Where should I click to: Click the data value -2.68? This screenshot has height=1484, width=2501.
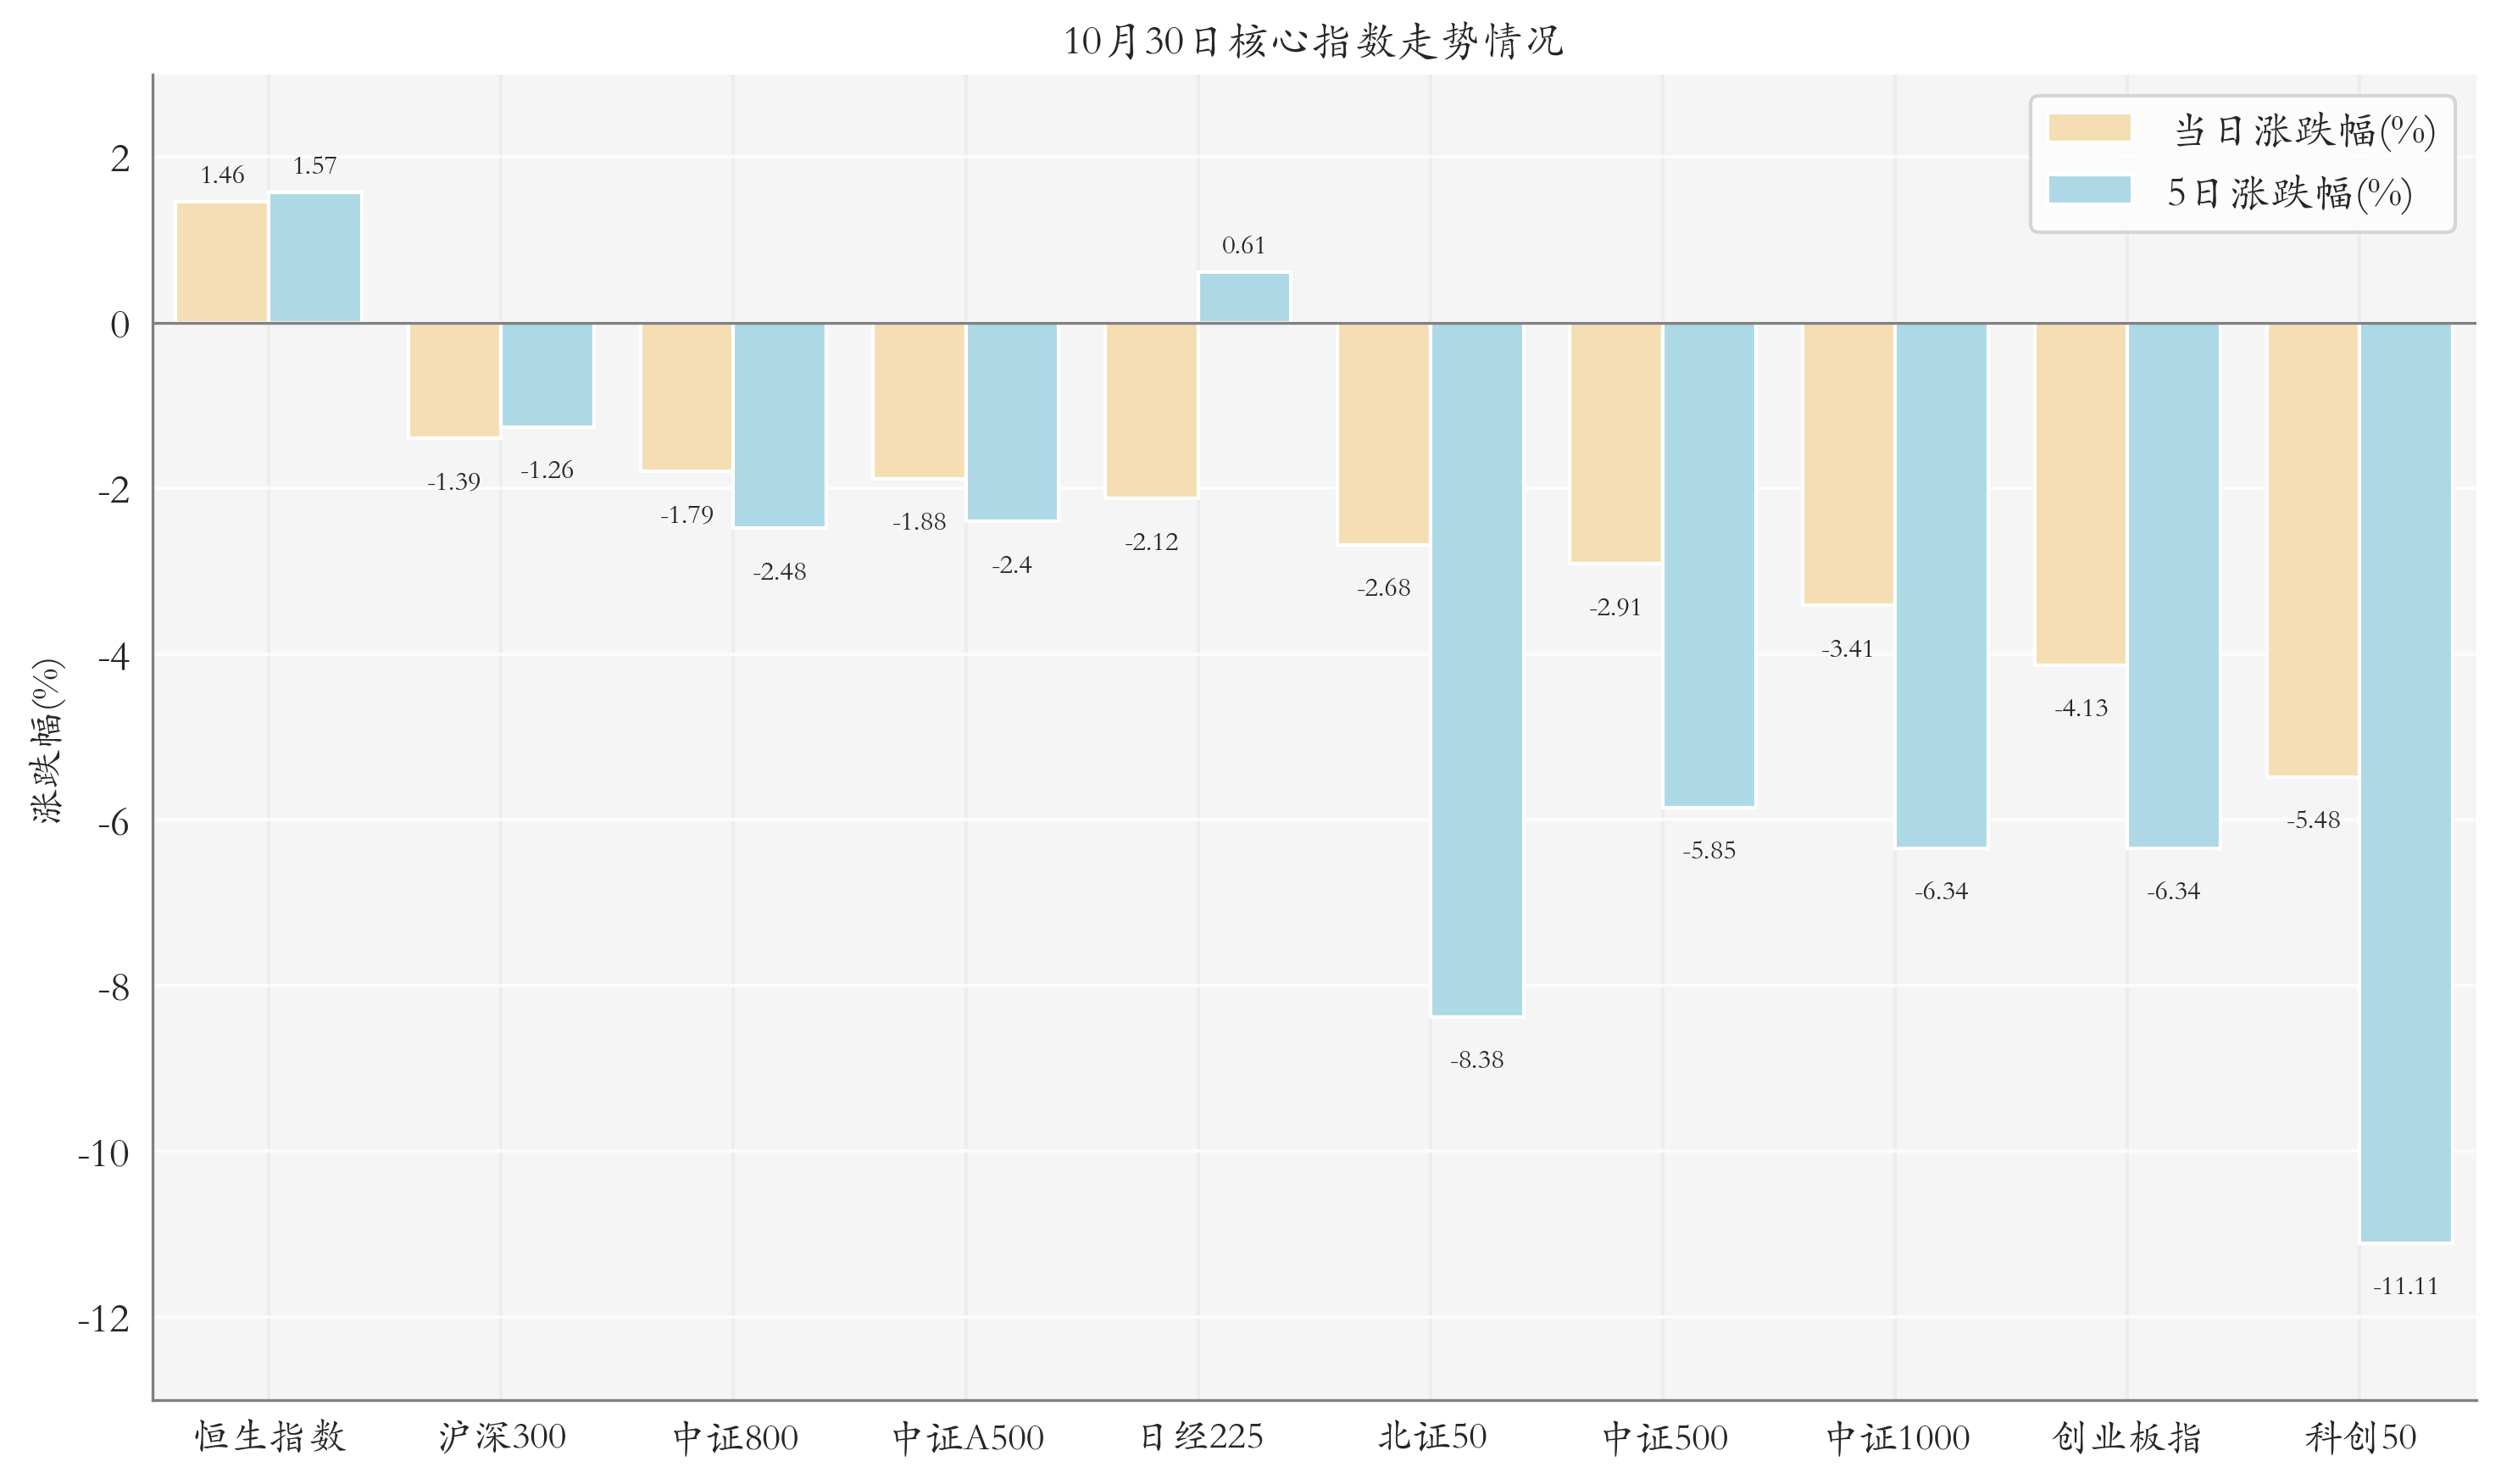[1384, 588]
